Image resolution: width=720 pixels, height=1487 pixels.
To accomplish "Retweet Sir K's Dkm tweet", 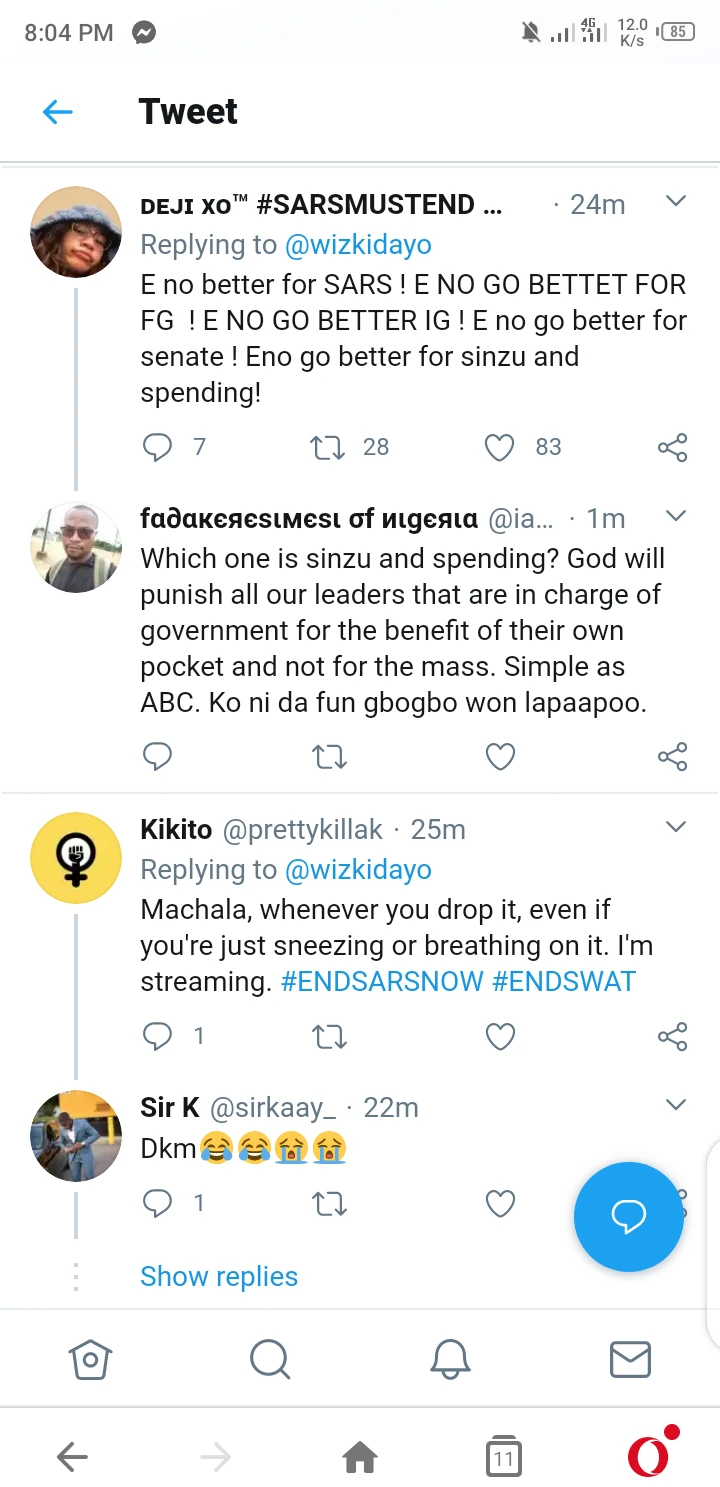I will point(329,1204).
